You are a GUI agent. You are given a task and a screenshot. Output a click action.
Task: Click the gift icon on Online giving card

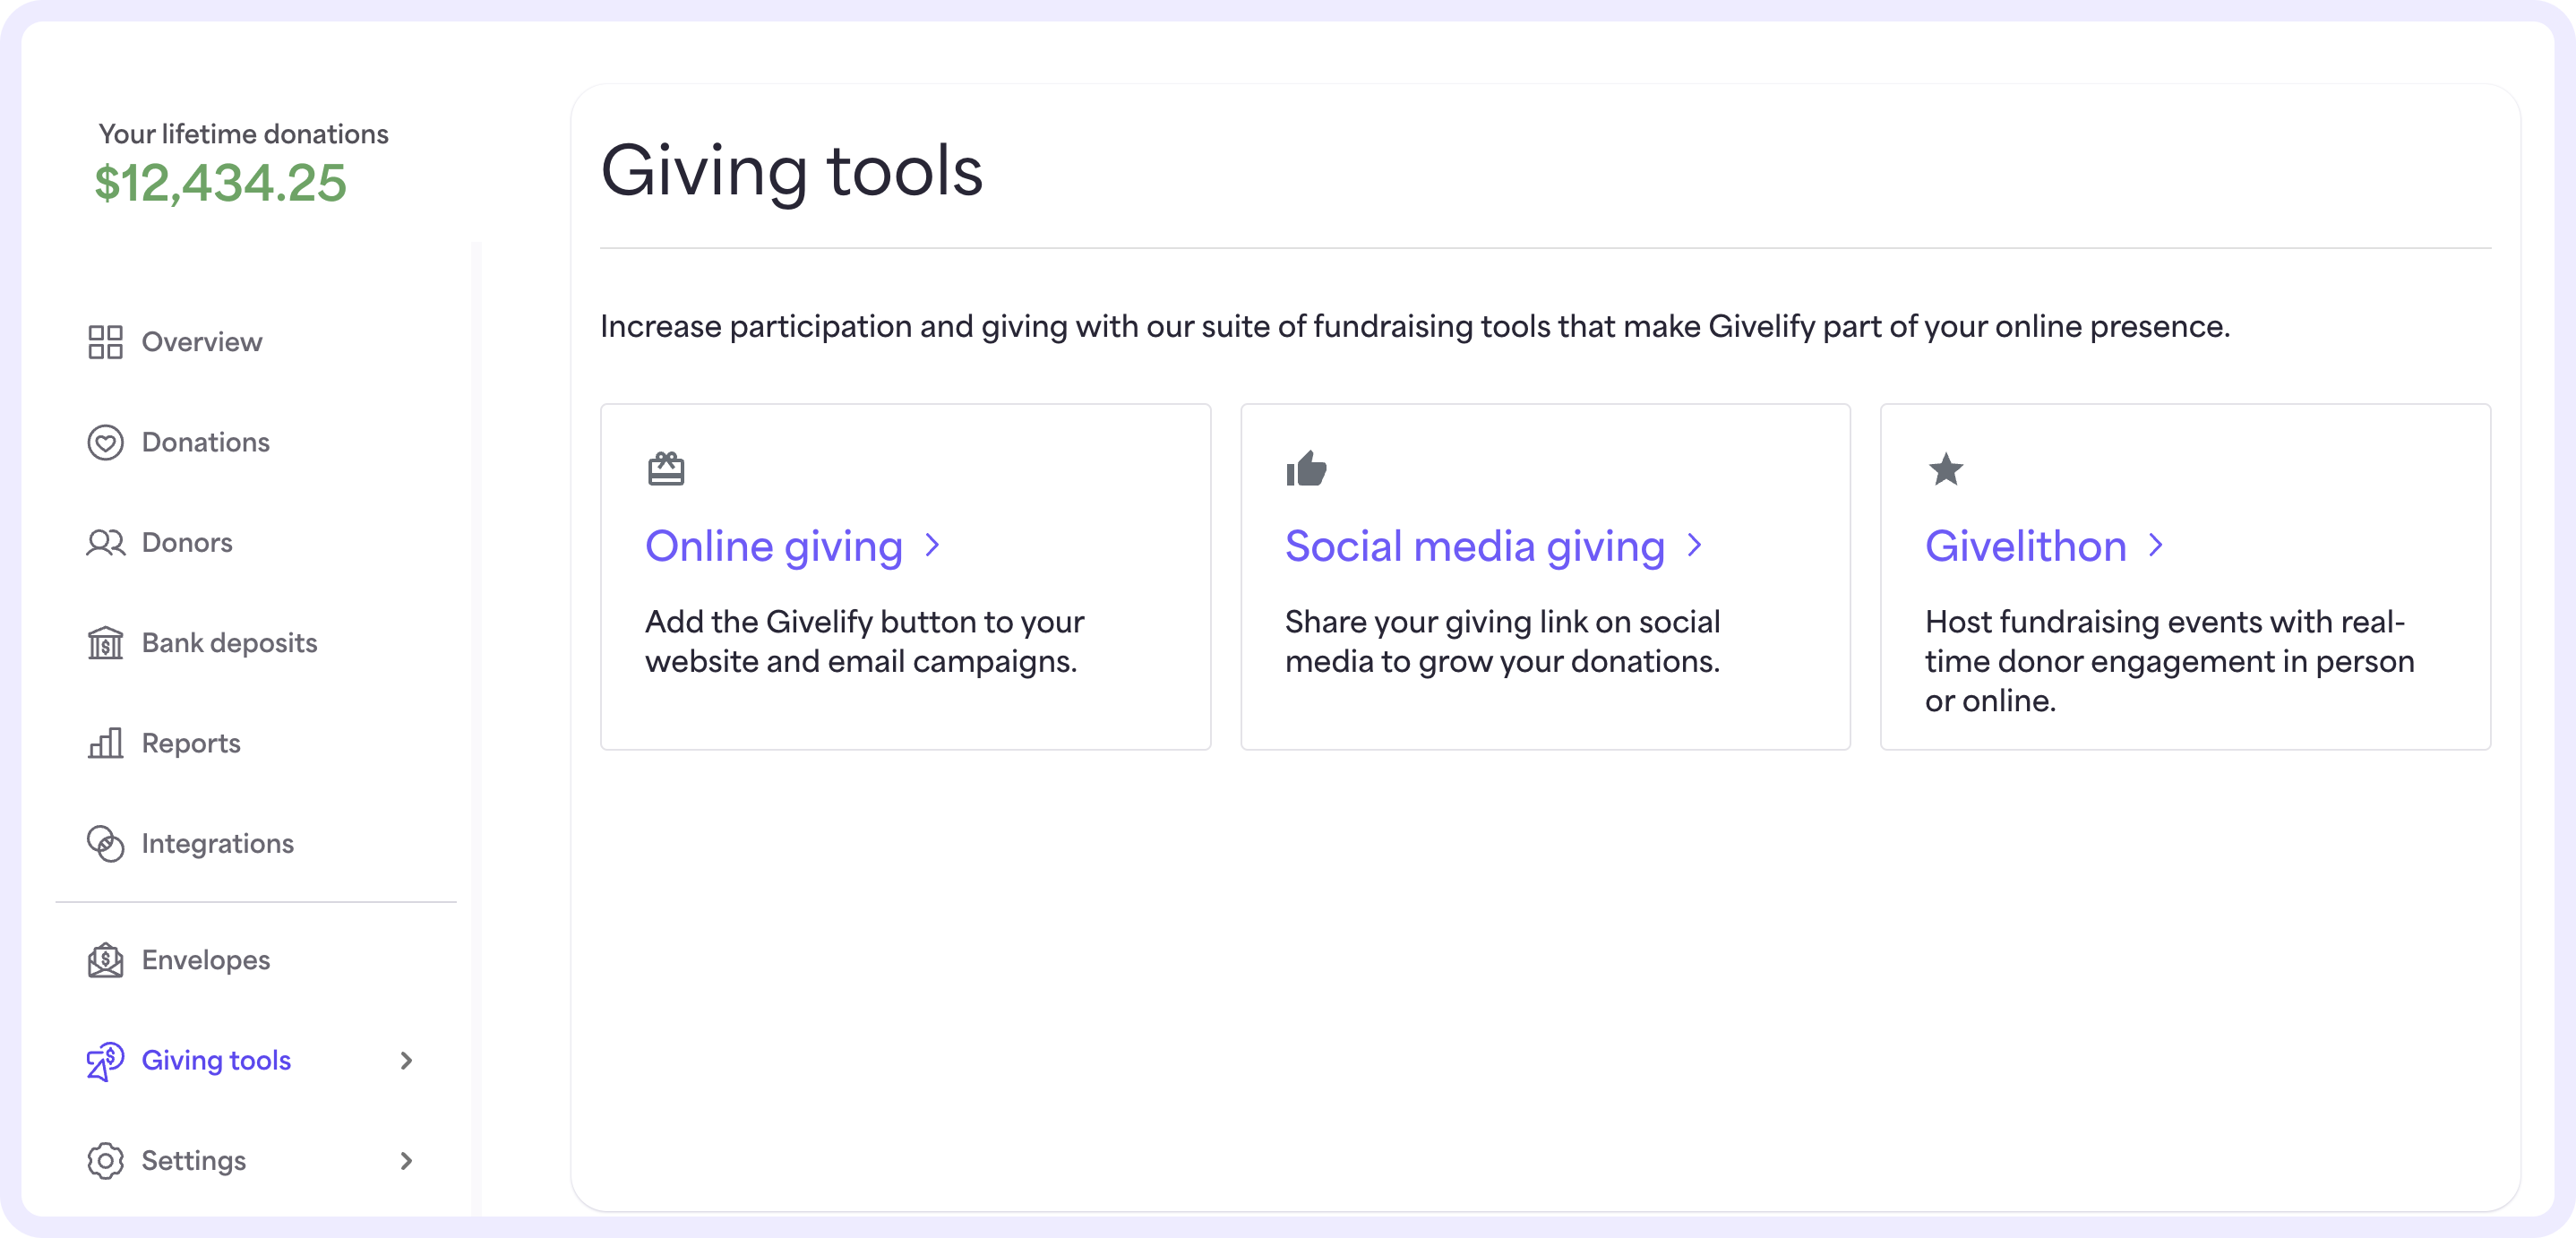click(x=666, y=468)
